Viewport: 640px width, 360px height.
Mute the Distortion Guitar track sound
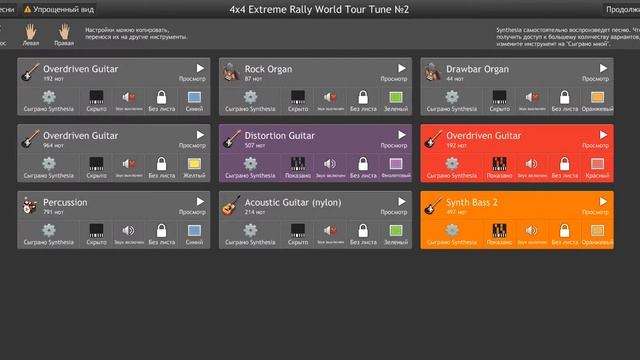(330, 164)
